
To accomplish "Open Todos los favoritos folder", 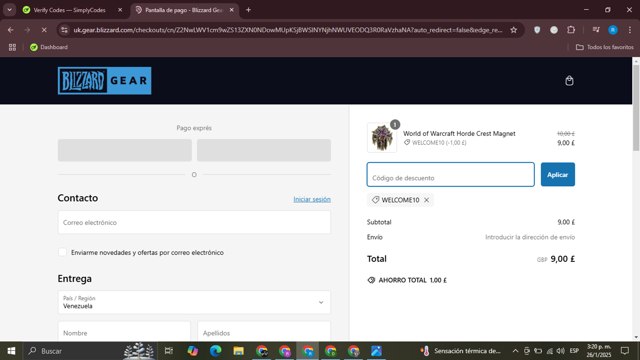I will point(604,47).
